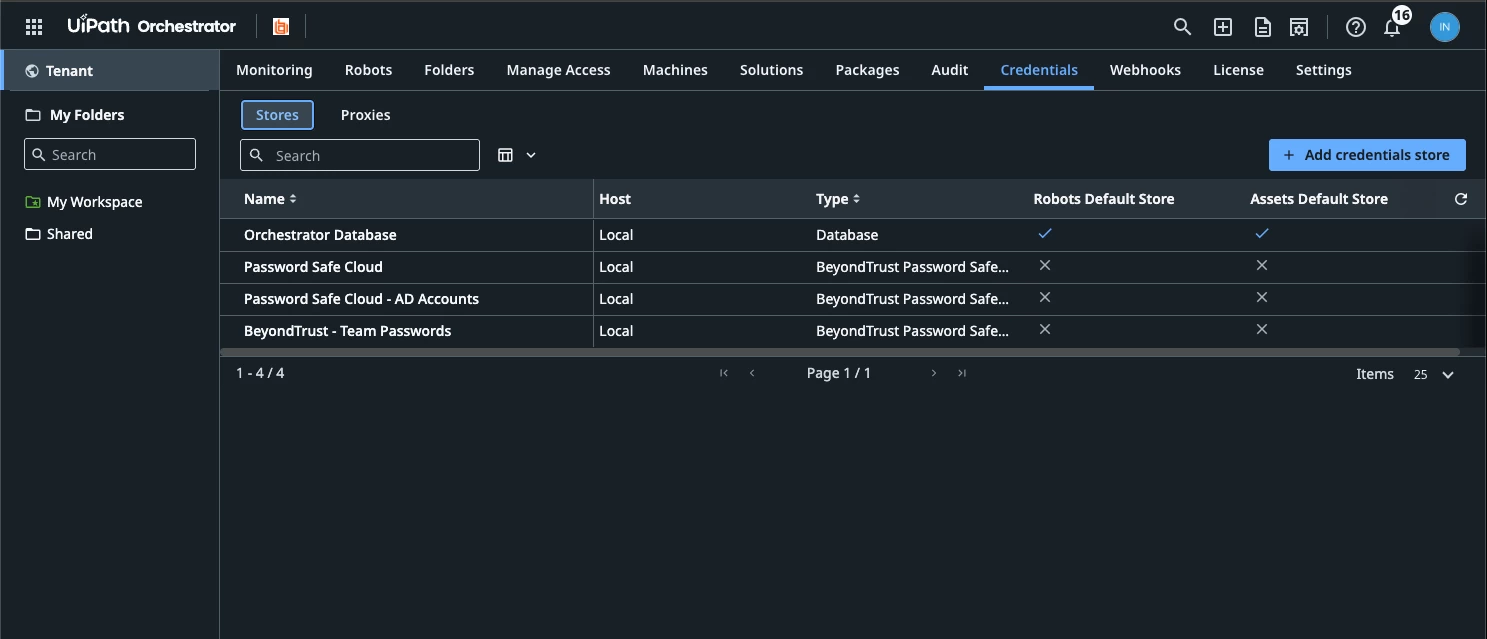Click the table columns icon
The image size is (1487, 639).
506,155
